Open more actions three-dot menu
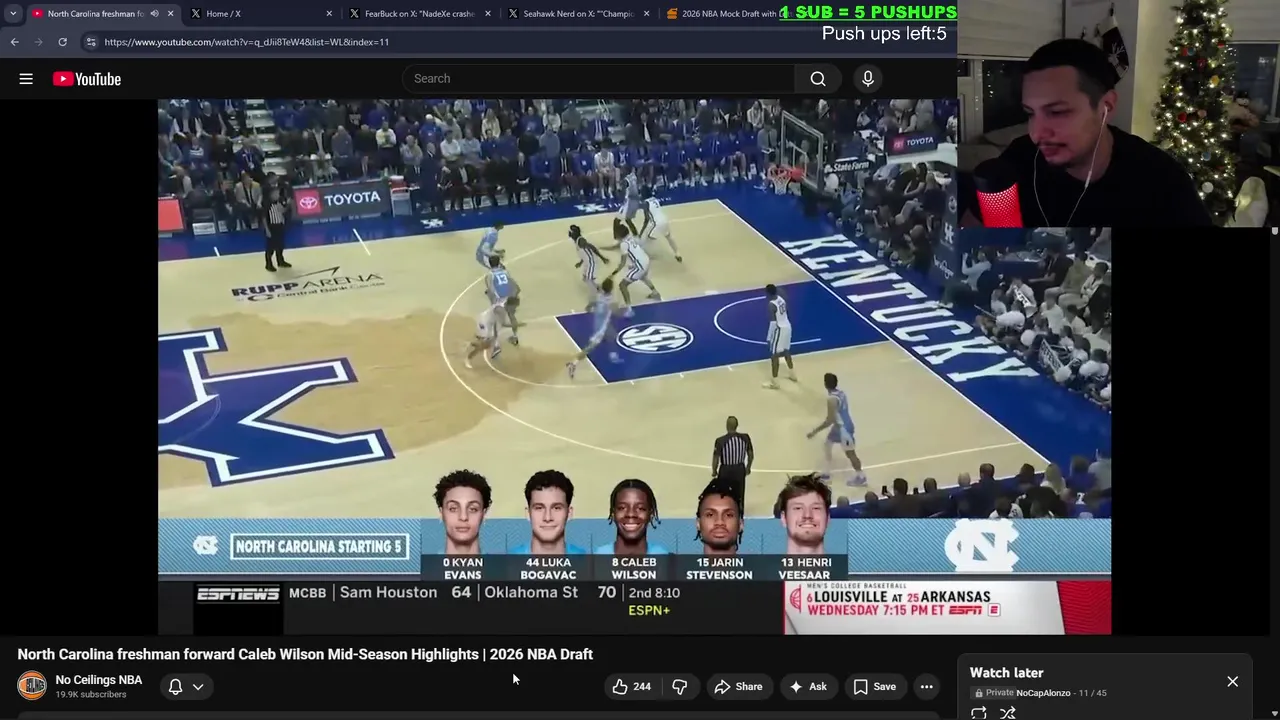 pyautogui.click(x=927, y=687)
